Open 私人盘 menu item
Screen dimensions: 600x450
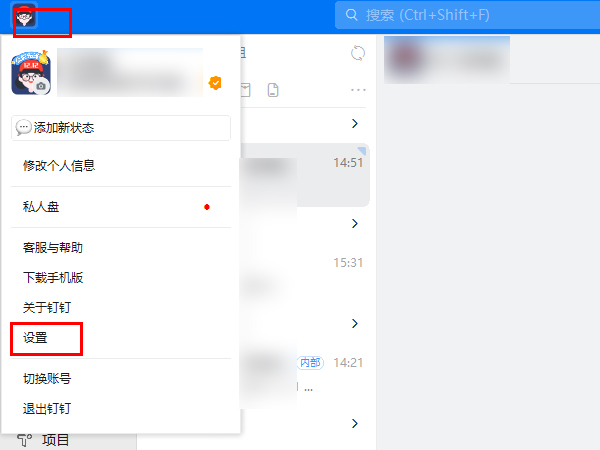tap(41, 207)
